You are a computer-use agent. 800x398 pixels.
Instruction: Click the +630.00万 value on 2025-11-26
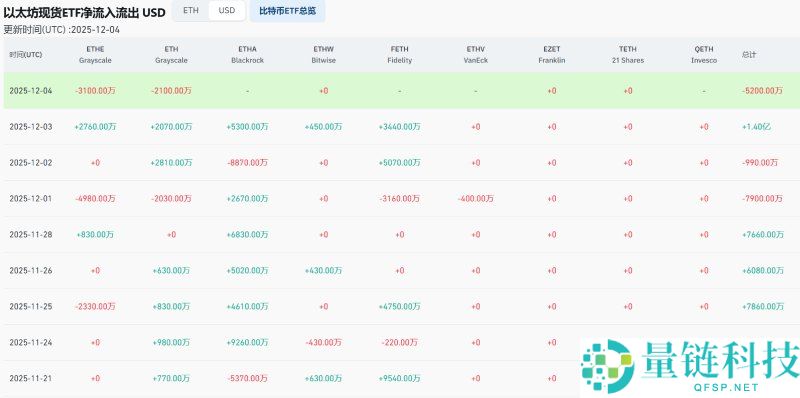point(171,270)
